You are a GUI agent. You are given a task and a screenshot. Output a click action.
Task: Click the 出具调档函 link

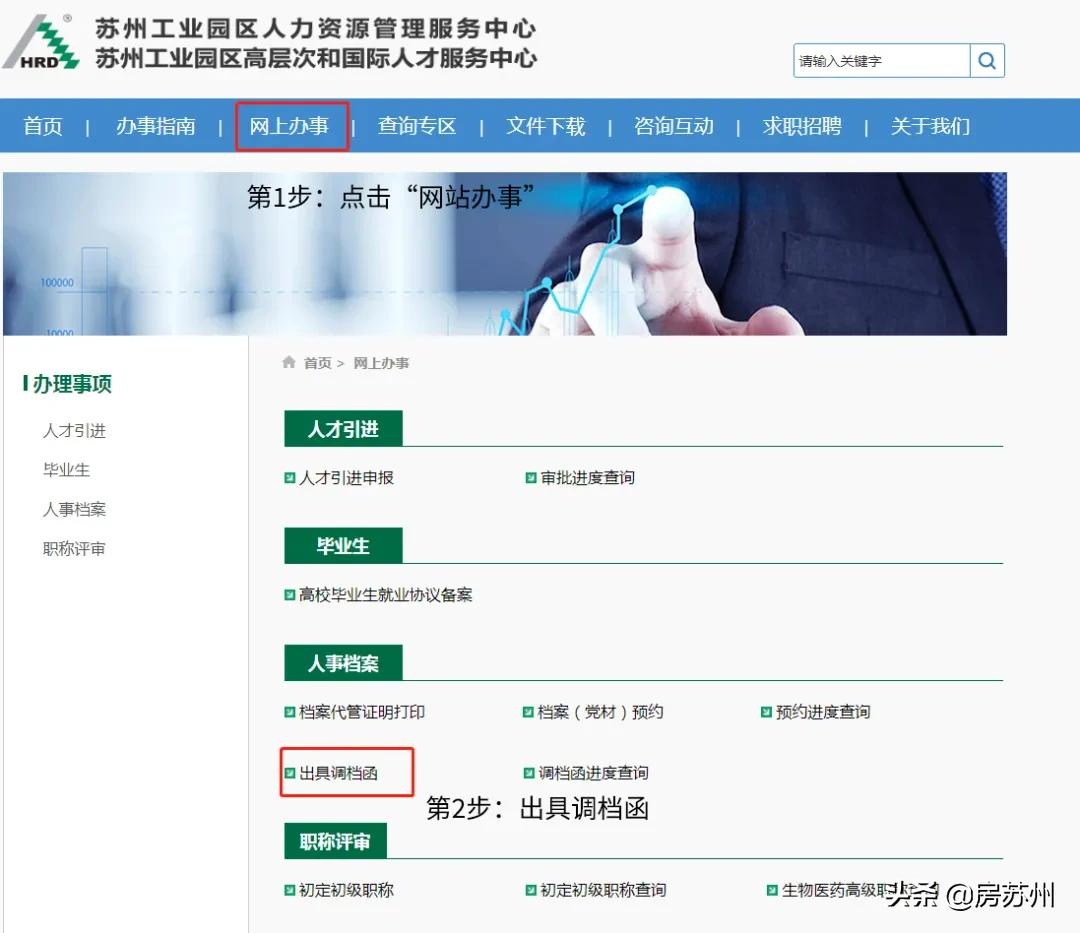click(340, 772)
